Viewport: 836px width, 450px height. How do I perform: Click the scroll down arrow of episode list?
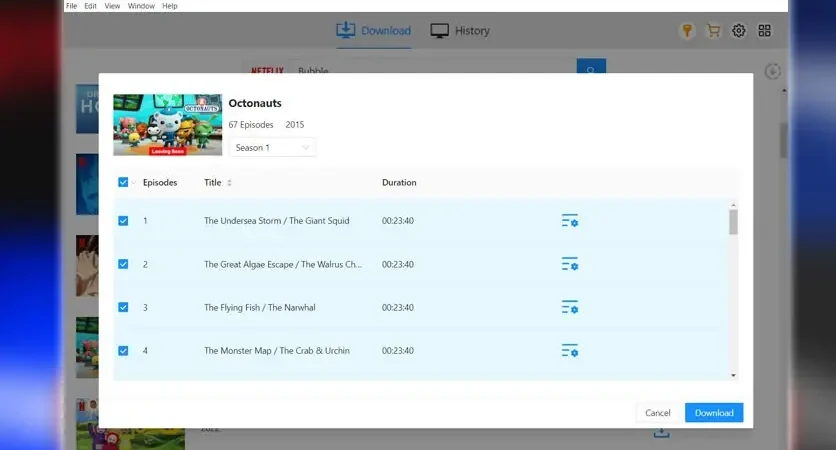pyautogui.click(x=734, y=375)
